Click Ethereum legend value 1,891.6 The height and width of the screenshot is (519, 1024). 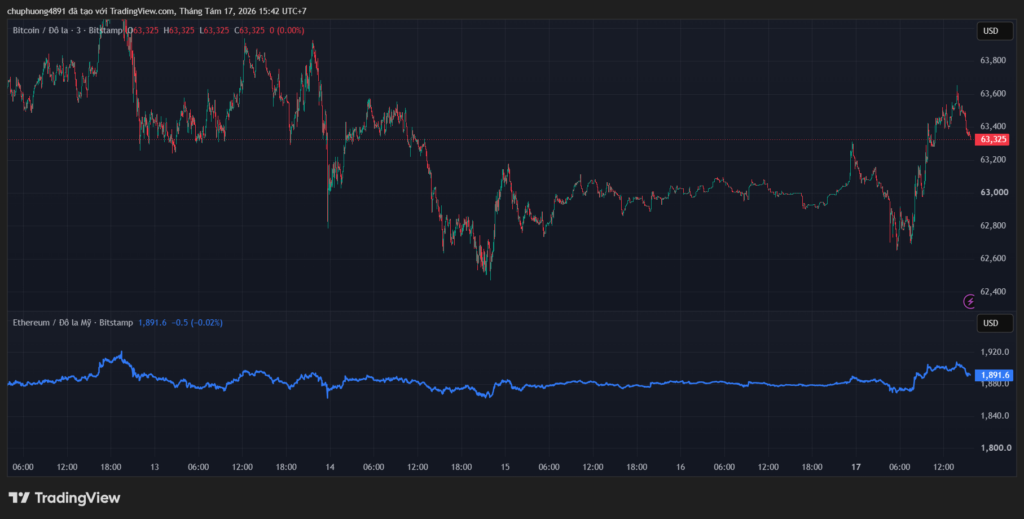(x=152, y=322)
